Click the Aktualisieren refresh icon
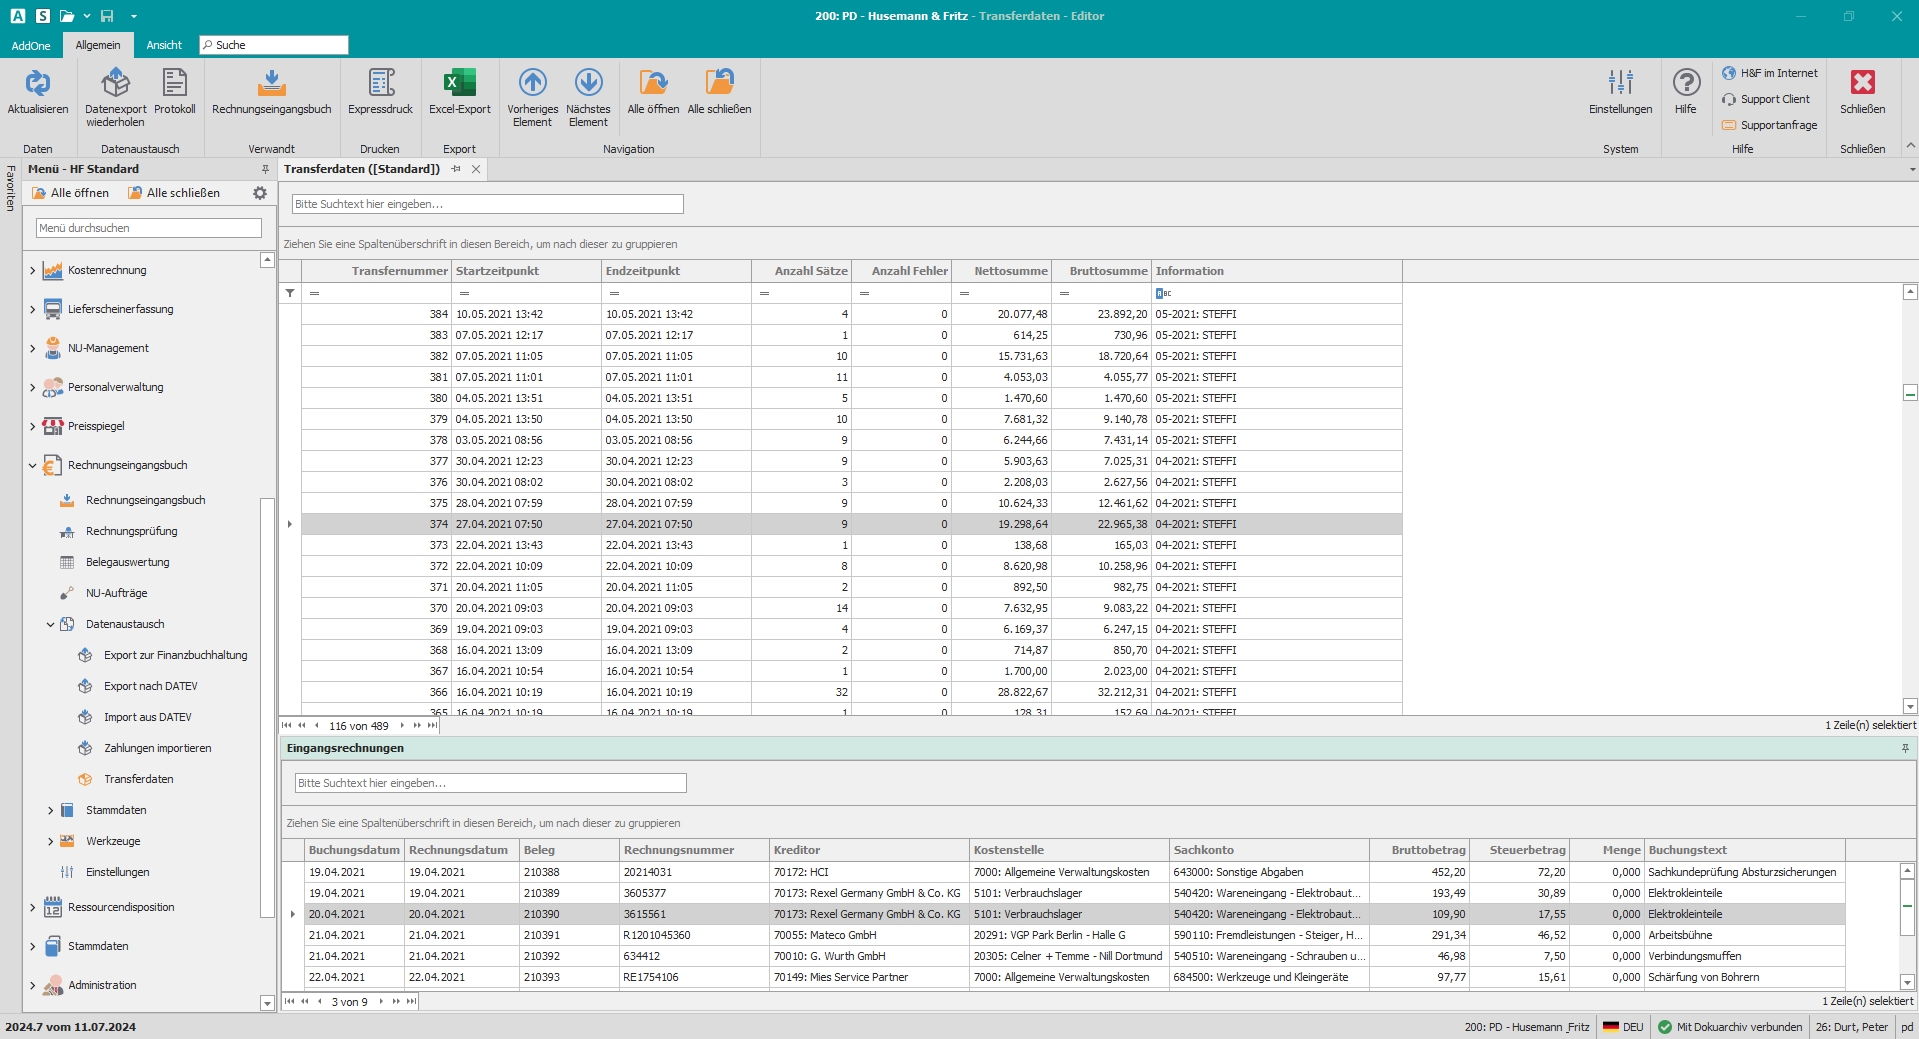 tap(37, 84)
